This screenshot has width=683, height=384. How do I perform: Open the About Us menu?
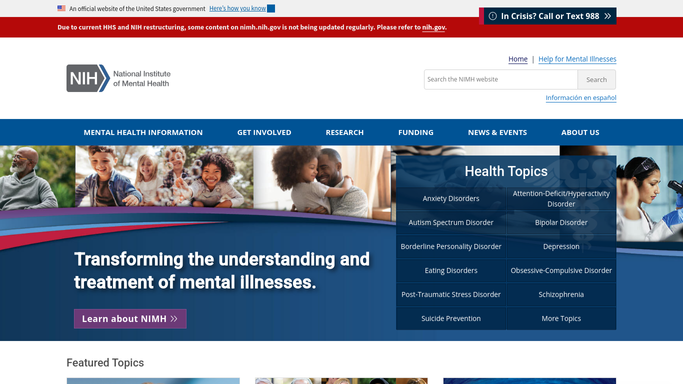click(580, 132)
